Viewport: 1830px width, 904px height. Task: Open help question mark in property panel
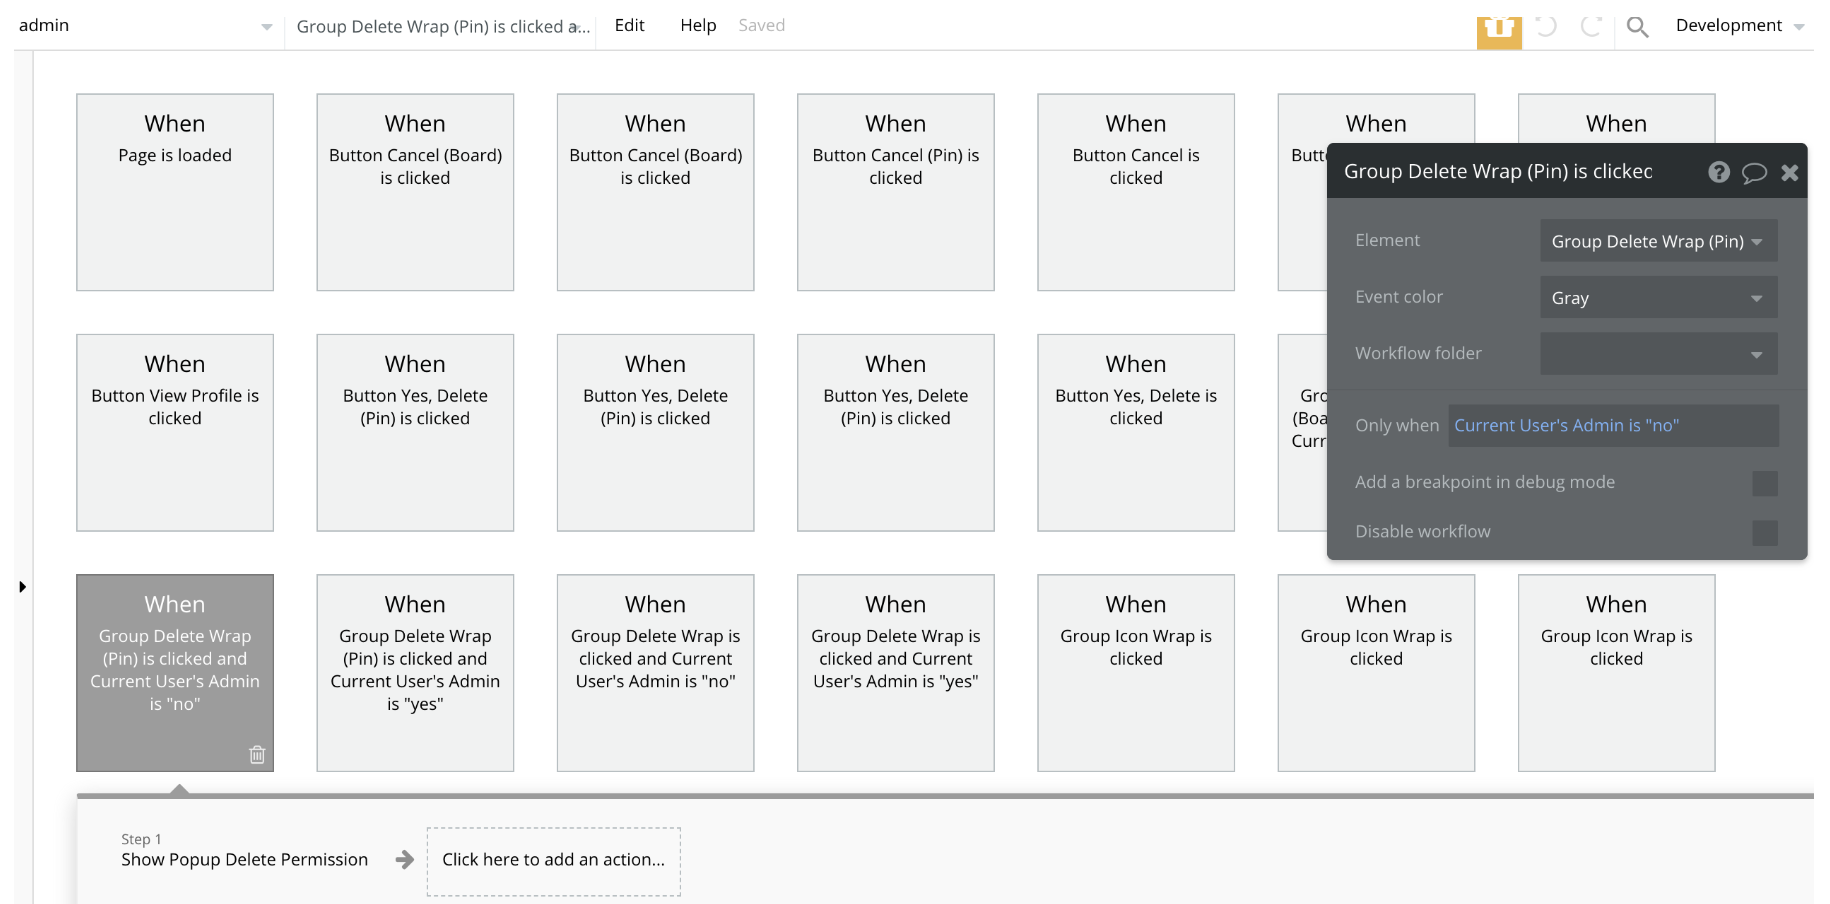[x=1719, y=172]
